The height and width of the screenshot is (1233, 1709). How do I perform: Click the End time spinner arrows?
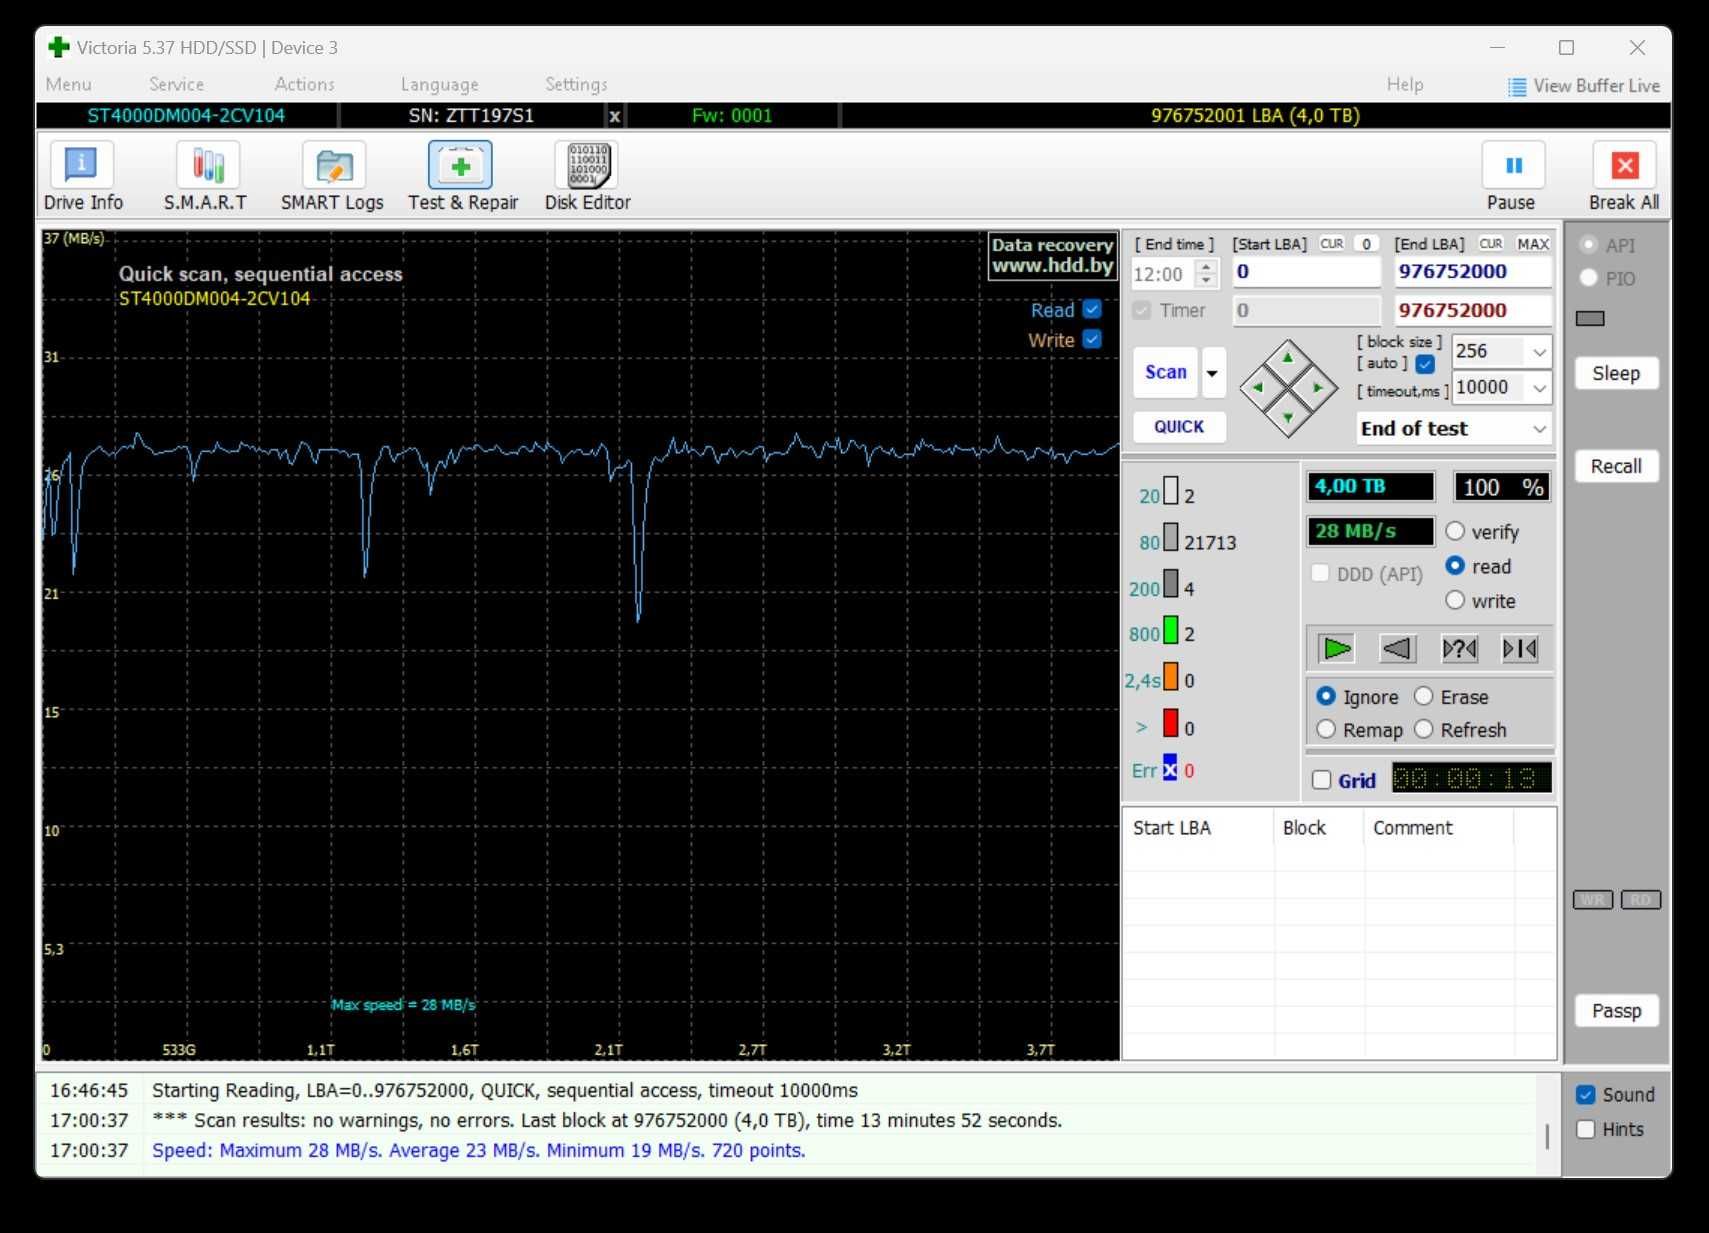point(1207,273)
